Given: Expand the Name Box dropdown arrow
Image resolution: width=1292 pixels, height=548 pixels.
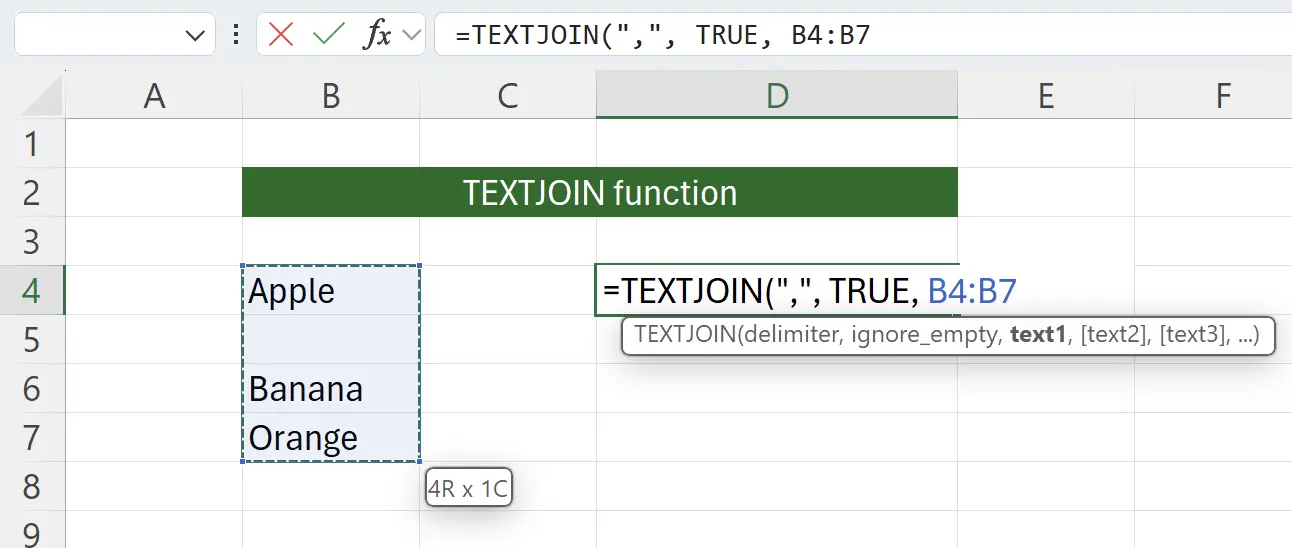Looking at the screenshot, I should 195,36.
